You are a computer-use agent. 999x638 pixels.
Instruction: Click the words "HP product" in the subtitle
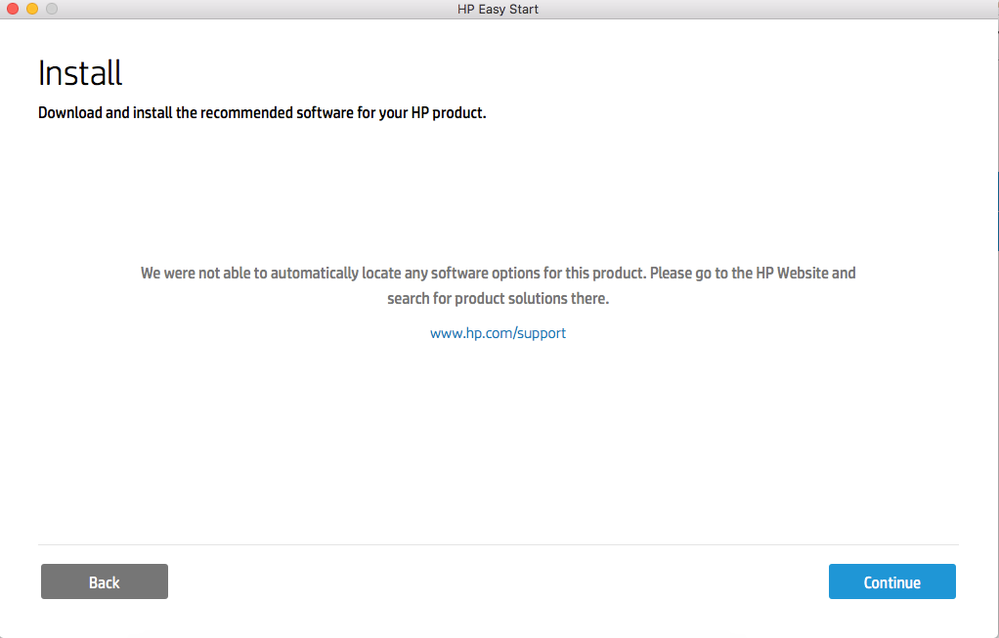447,113
